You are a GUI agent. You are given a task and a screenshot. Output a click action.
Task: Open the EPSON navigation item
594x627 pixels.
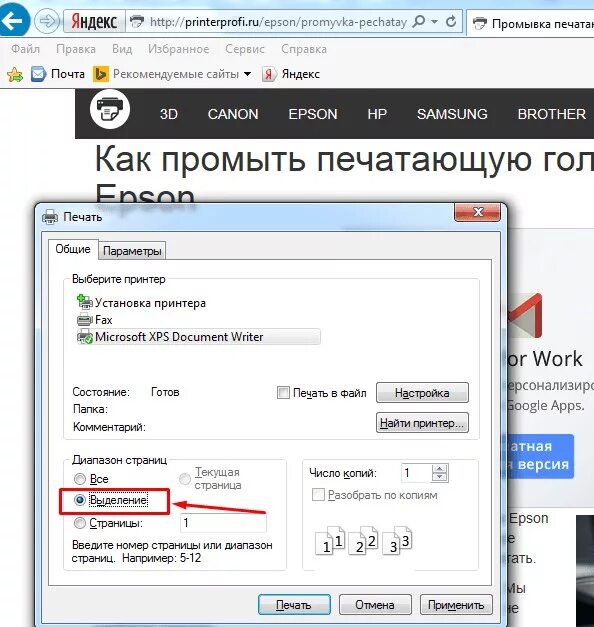tap(313, 114)
